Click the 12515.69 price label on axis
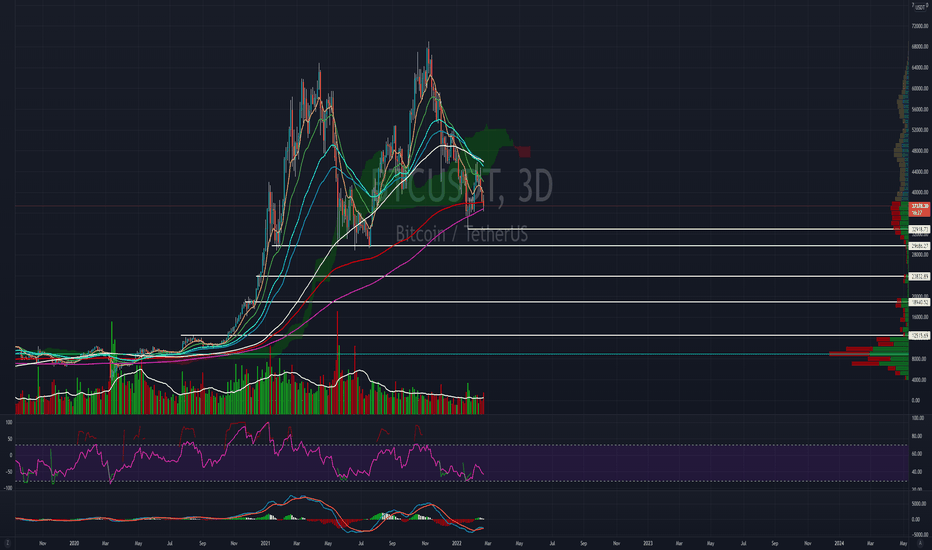This screenshot has height=550, width=932. [920, 336]
